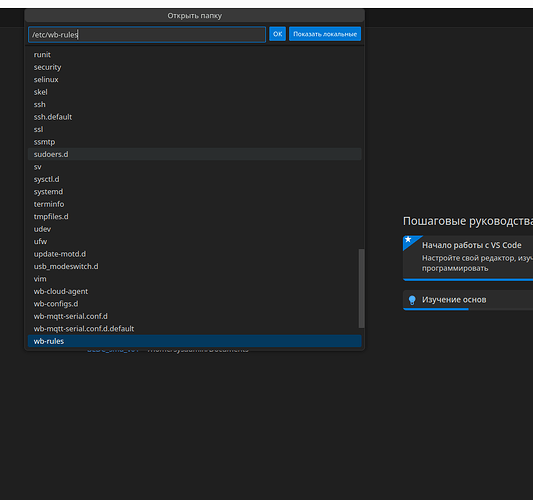Image resolution: width=533 pixels, height=500 pixels.
Task: Select the udev folder entry
Action: click(194, 229)
